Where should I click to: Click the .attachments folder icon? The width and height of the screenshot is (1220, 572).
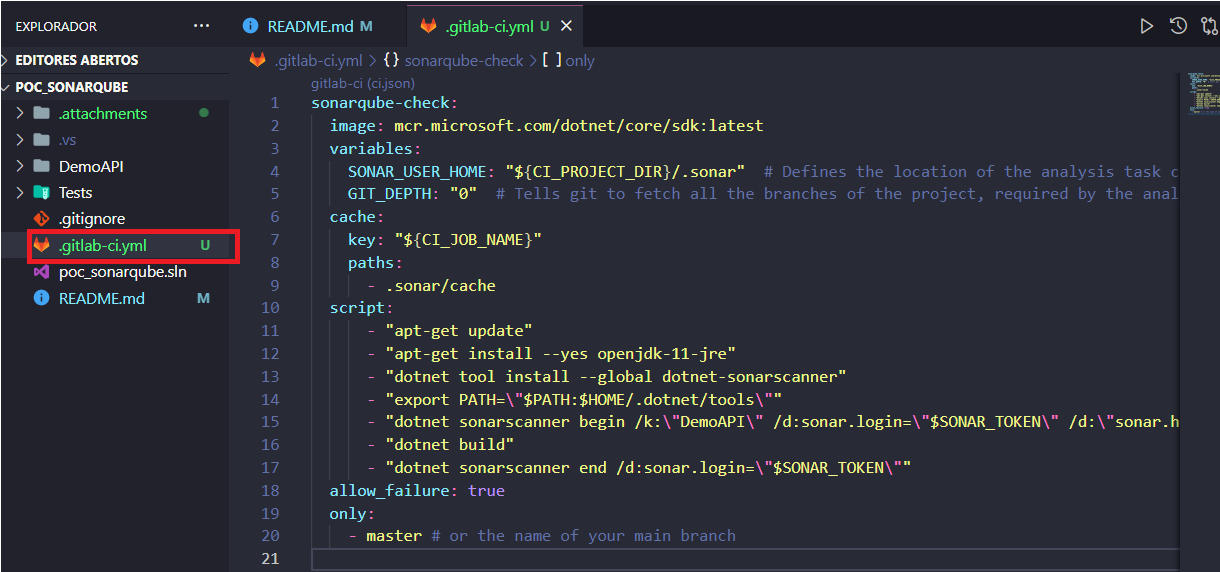(41, 113)
